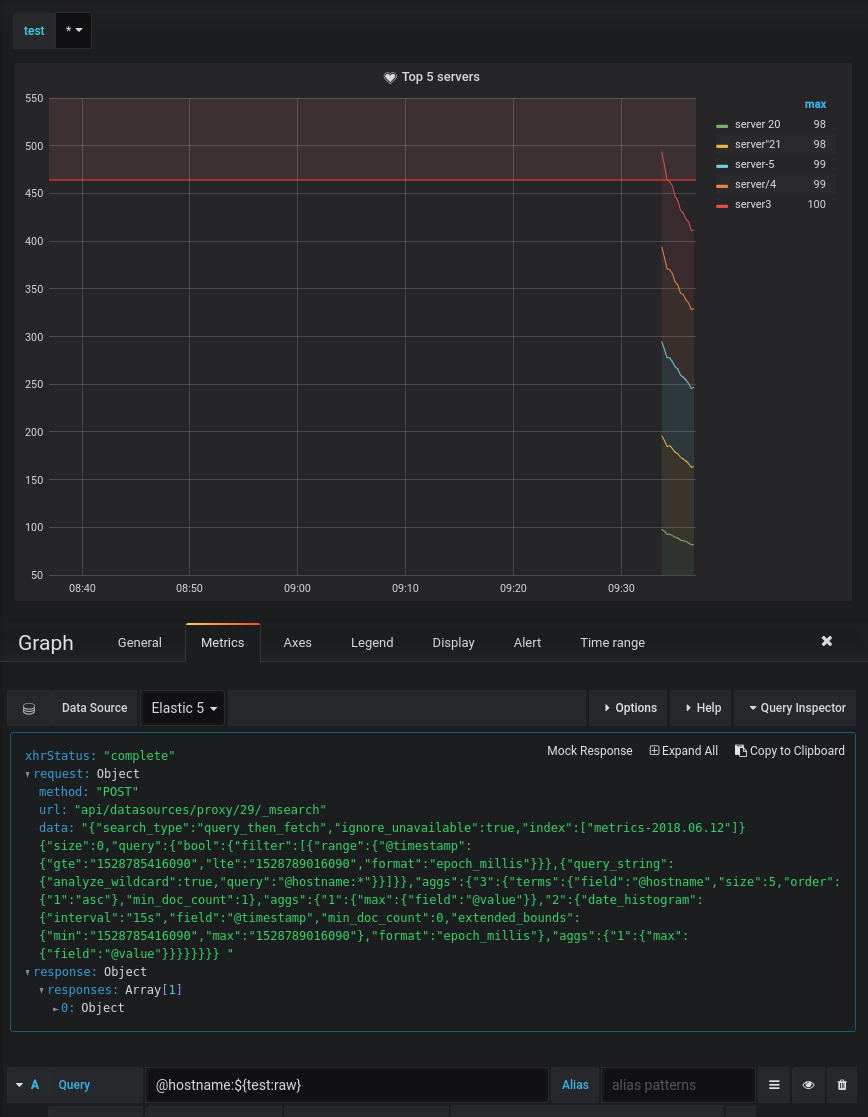This screenshot has height=1117, width=868.
Task: Click the database icon next to Data Source
Action: pos(29,708)
